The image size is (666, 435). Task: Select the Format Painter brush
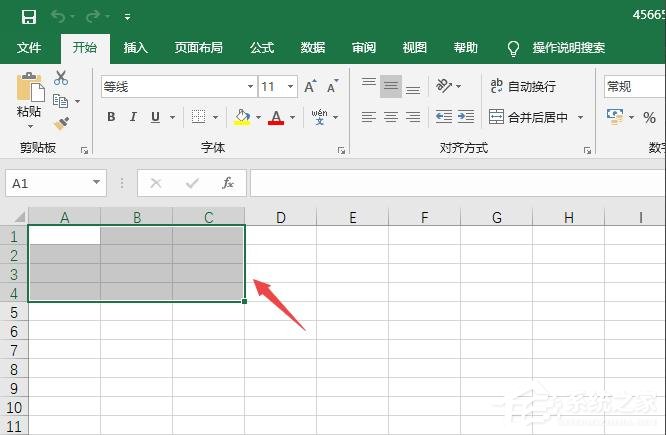click(61, 124)
